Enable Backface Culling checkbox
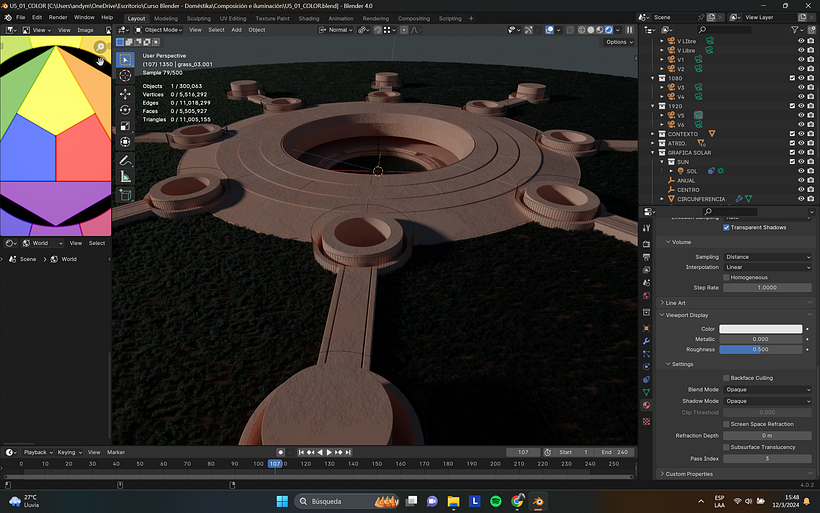The image size is (820, 513). pyautogui.click(x=726, y=378)
